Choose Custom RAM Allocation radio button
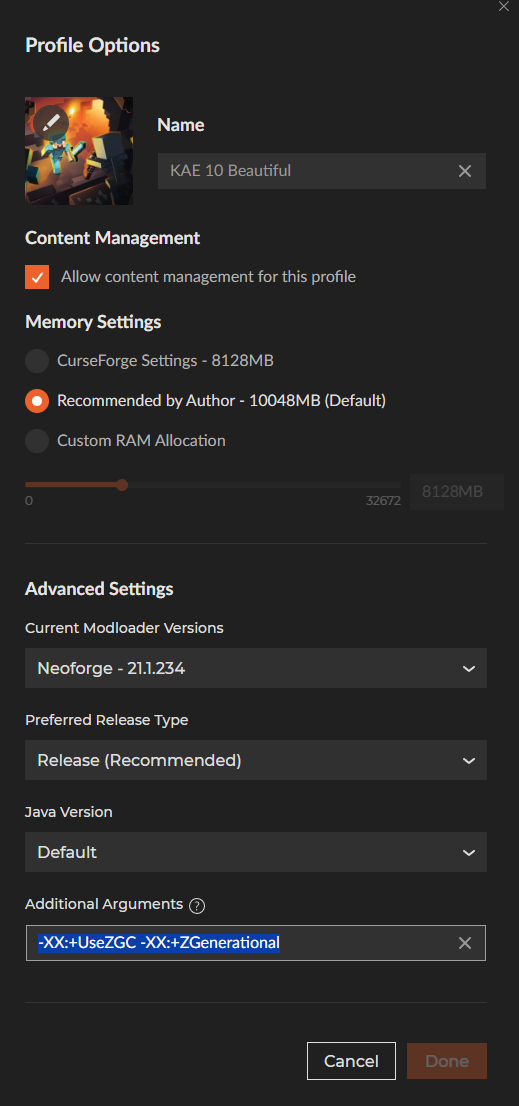The width and height of the screenshot is (519, 1106). coord(37,441)
